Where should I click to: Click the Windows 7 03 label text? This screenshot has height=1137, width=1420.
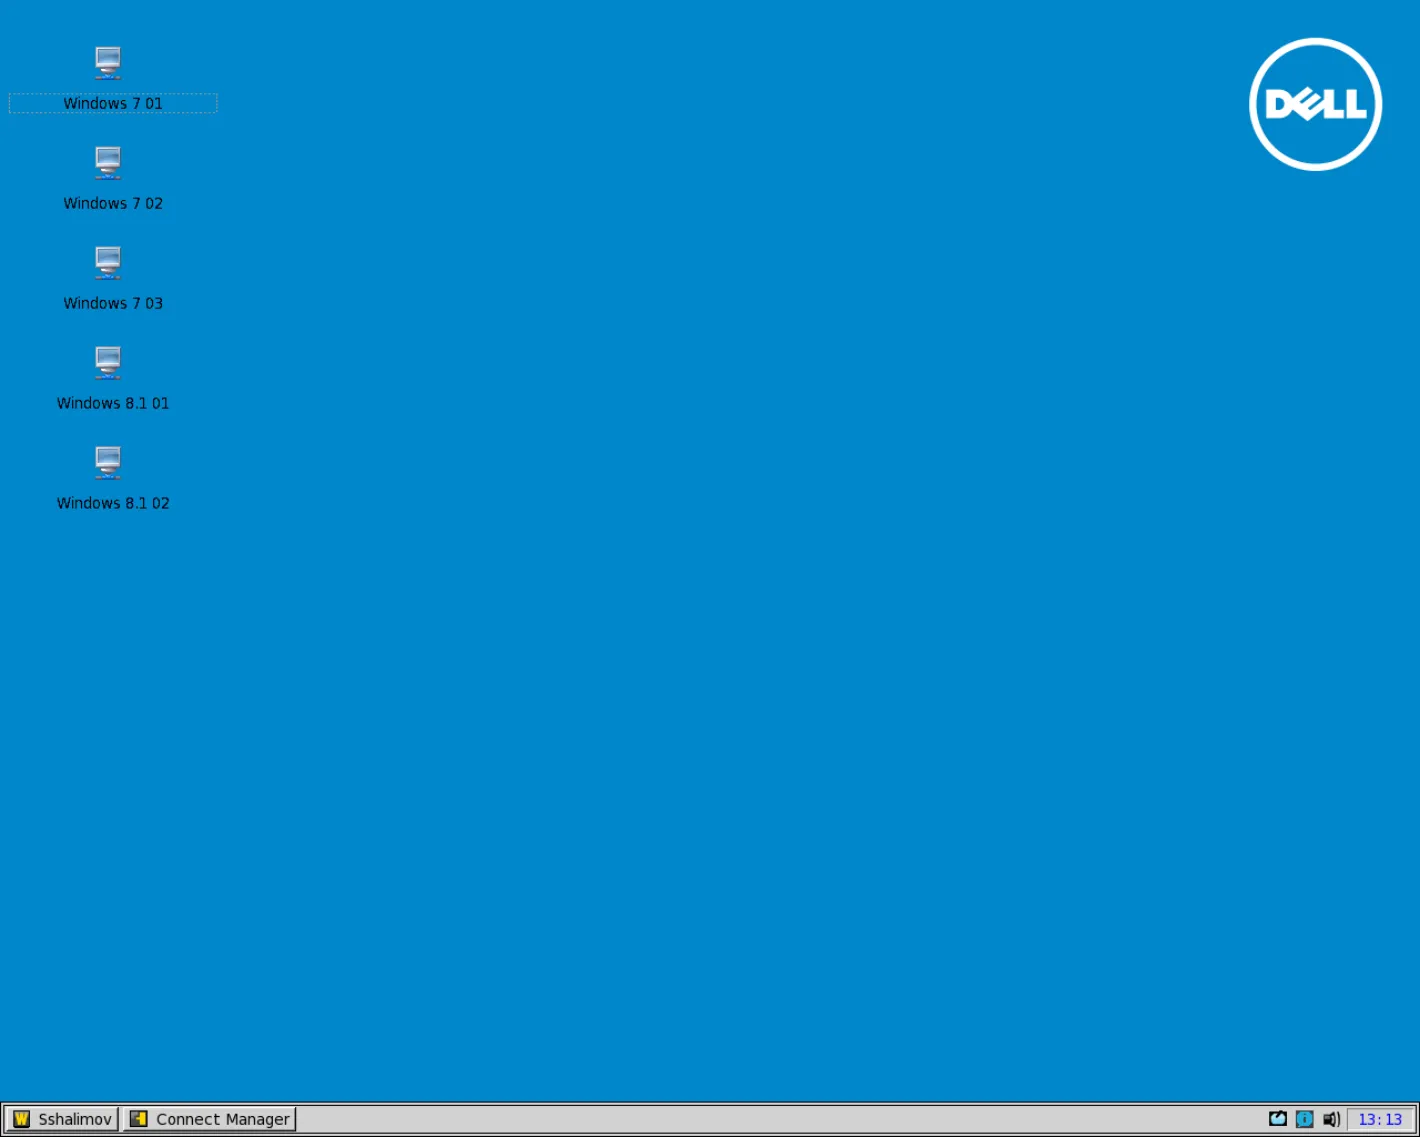coord(113,303)
